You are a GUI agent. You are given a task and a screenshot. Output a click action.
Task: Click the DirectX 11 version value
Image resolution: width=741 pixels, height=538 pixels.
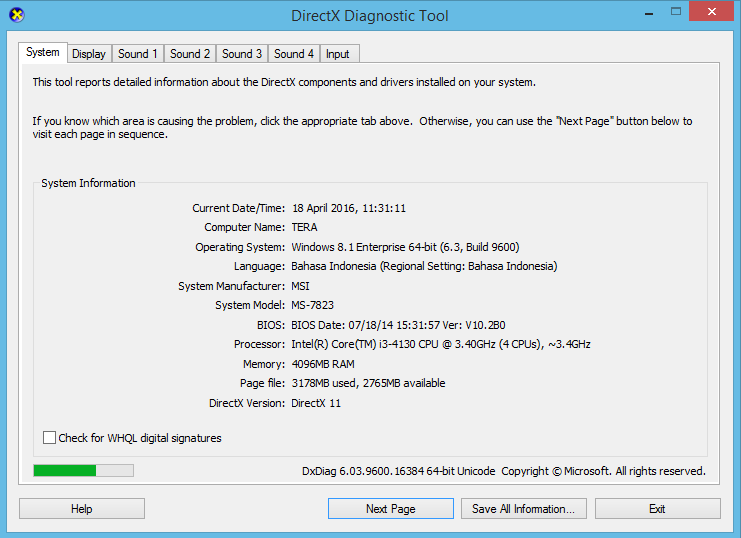click(316, 403)
